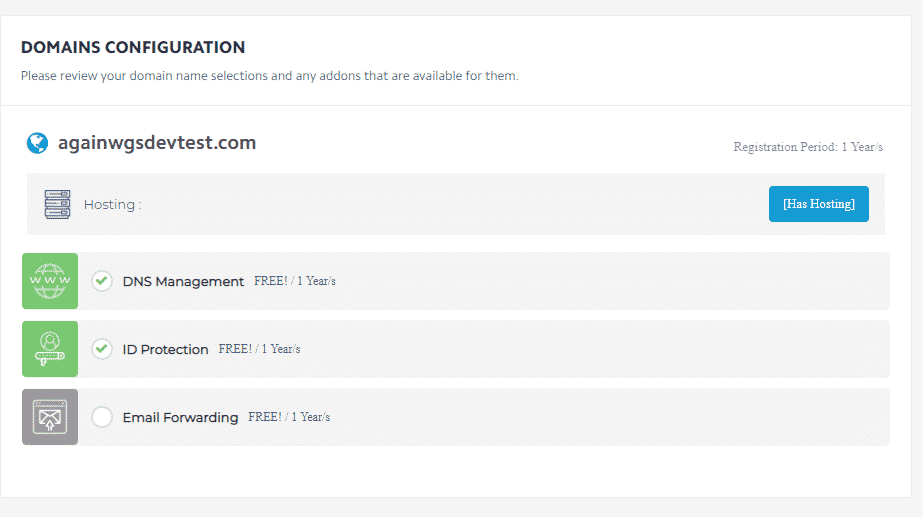Screen dimensions: 923x517
Task: Click the green WWW DNS Management icon
Action: [50, 281]
